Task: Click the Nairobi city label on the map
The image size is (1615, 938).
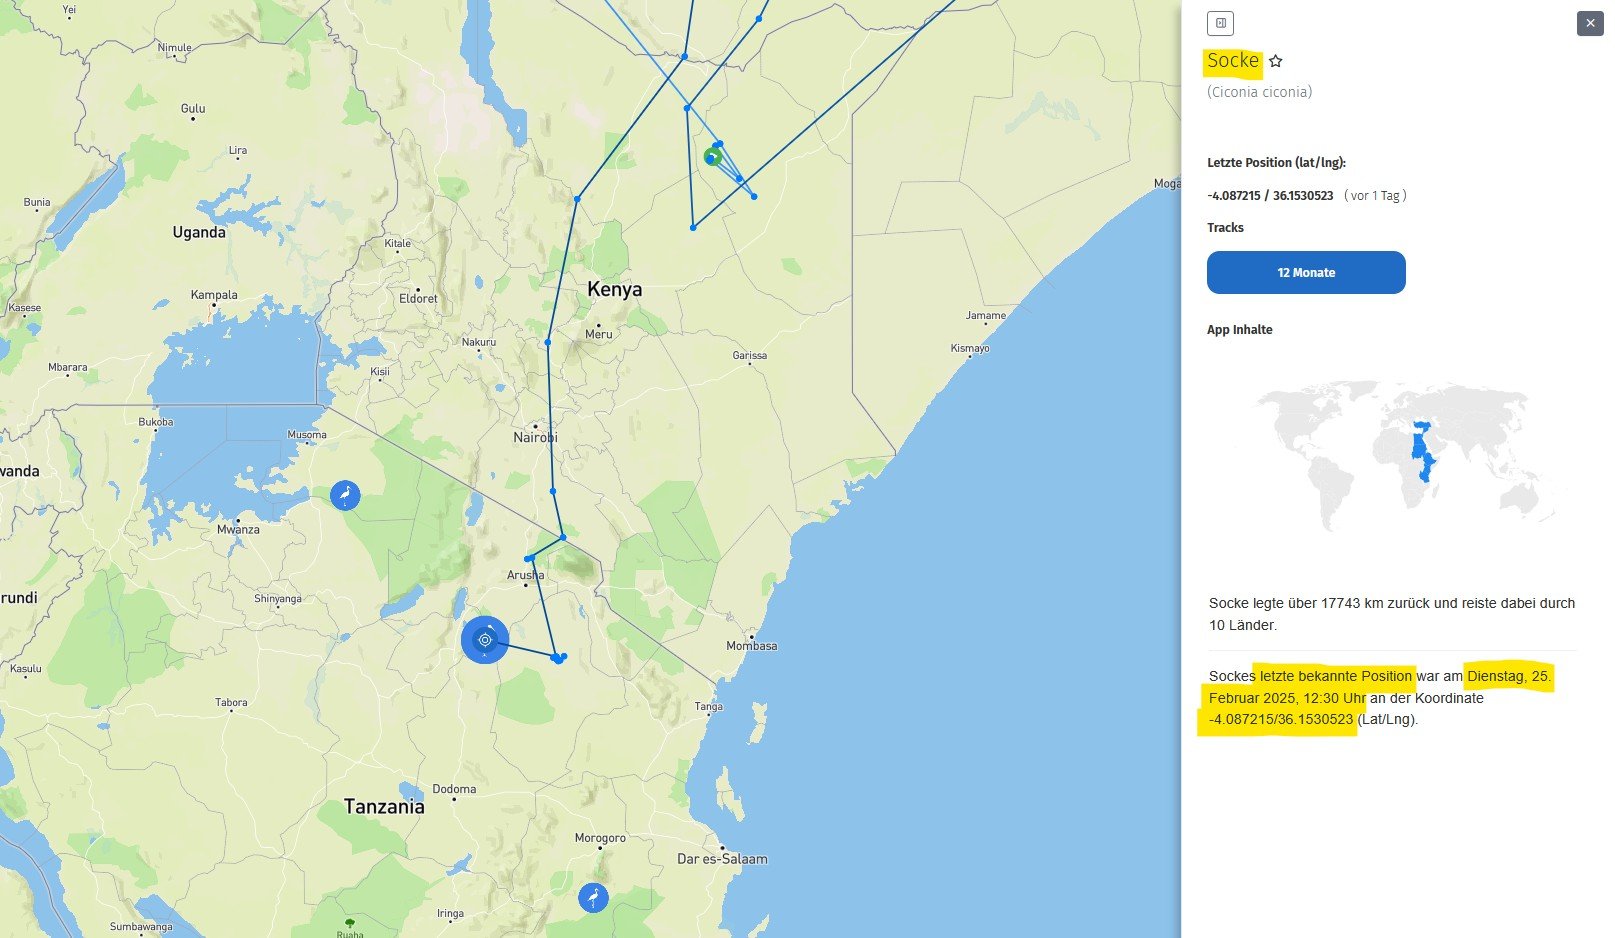Action: click(535, 438)
